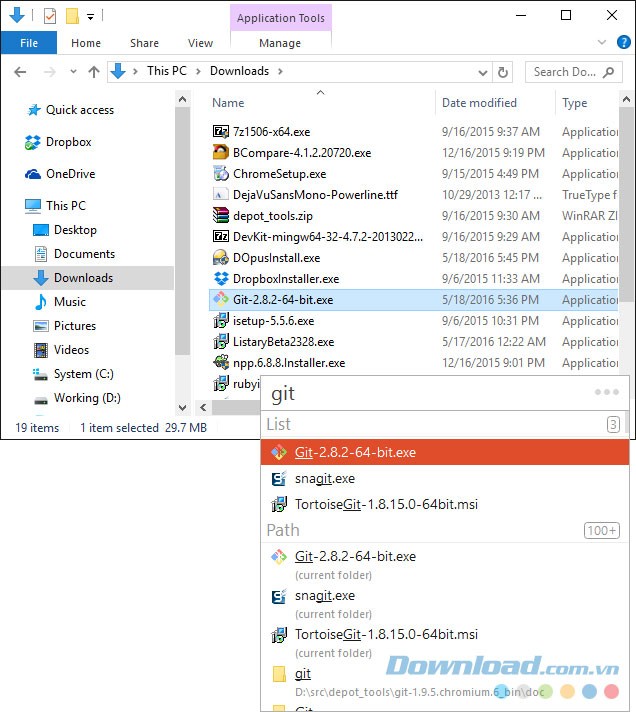Select snagit.exe in Listary List section

pyautogui.click(x=445, y=479)
